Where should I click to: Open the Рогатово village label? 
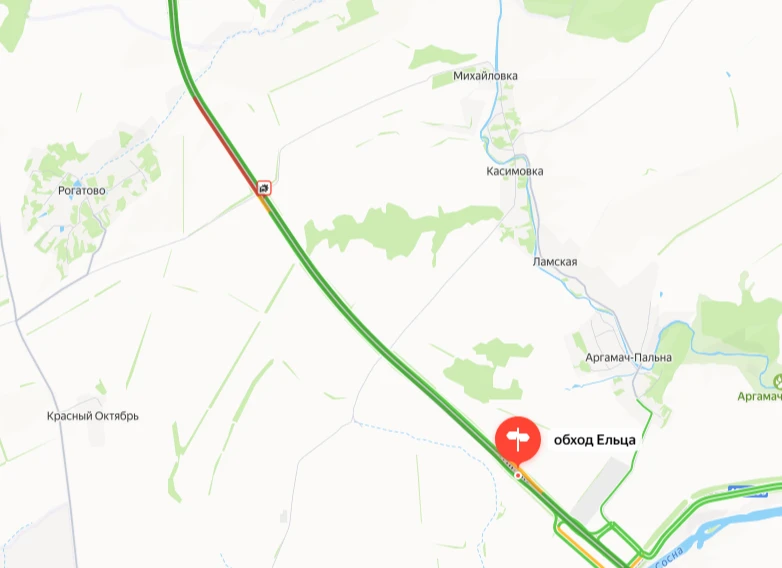click(x=81, y=190)
